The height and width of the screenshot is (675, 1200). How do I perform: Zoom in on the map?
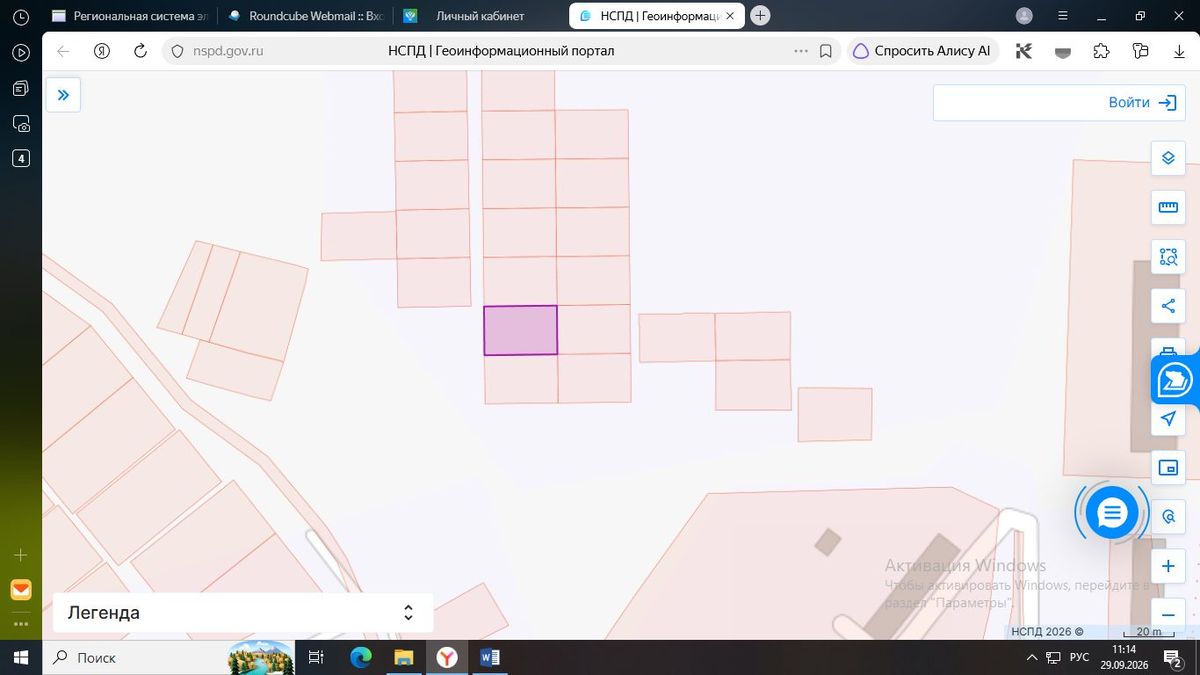(x=1168, y=566)
